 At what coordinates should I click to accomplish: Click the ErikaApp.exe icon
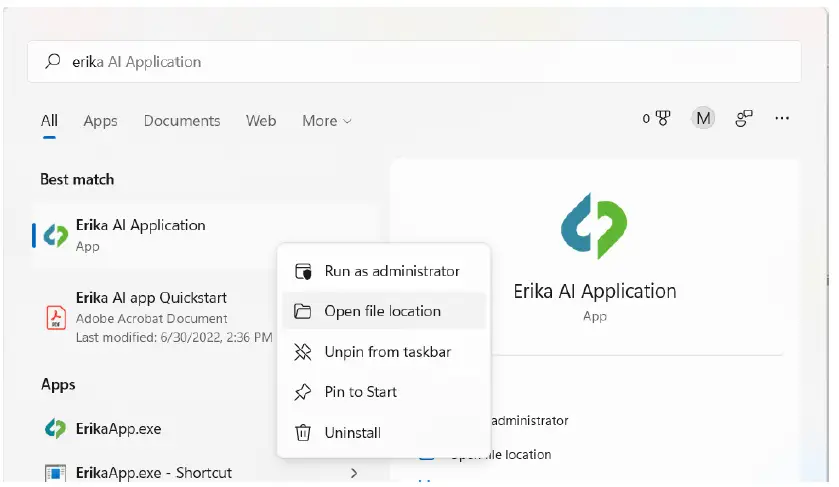55,429
